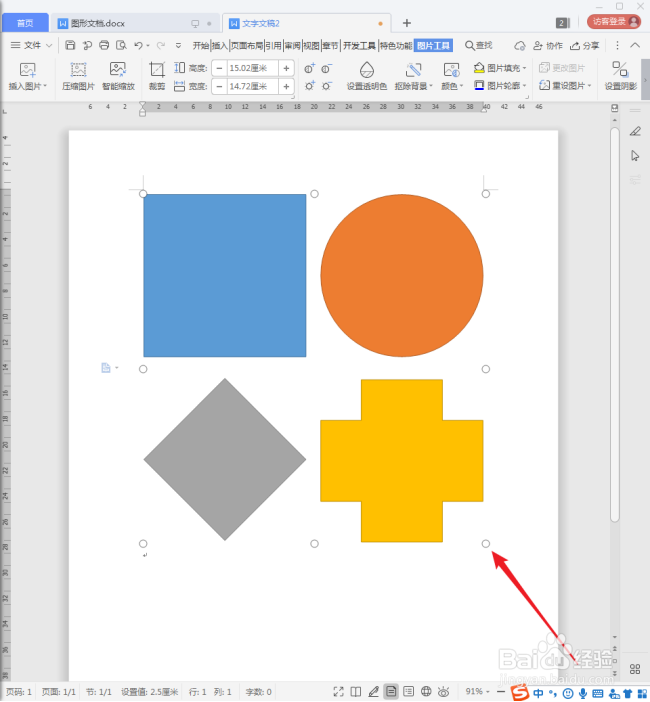Open the 91% zoom level dropdown
650x702 pixels.
pyautogui.click(x=477, y=692)
